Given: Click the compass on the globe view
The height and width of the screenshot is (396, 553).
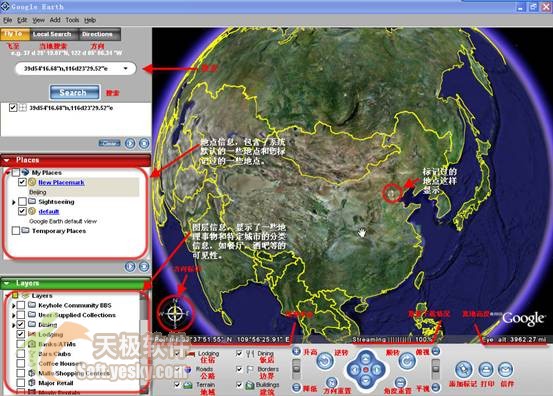Looking at the screenshot, I should pos(175,313).
